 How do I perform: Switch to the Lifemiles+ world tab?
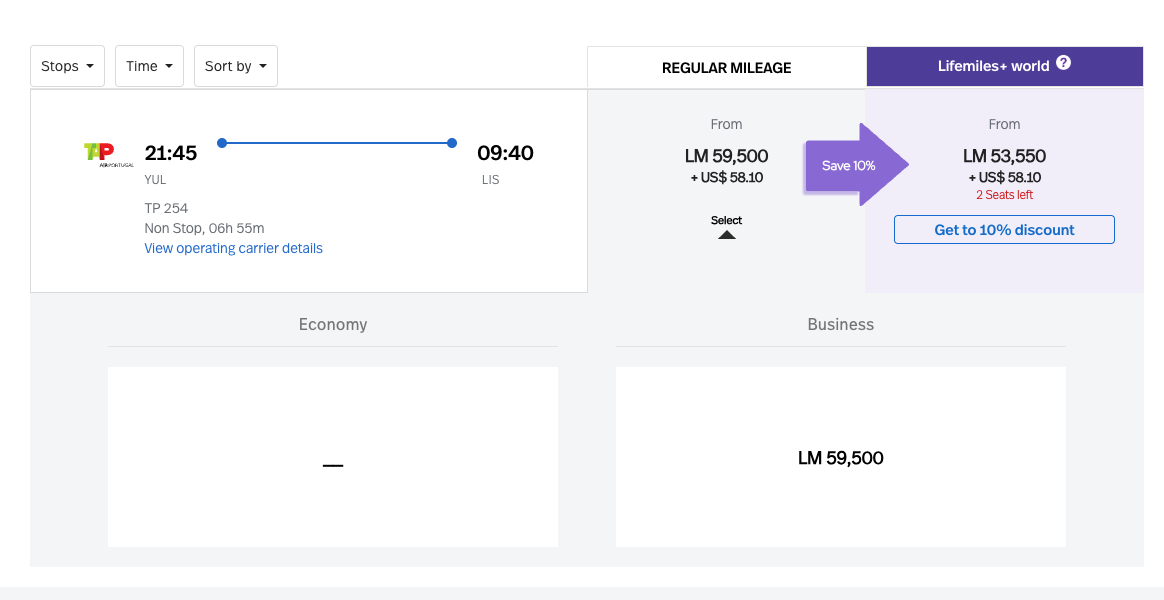1004,66
